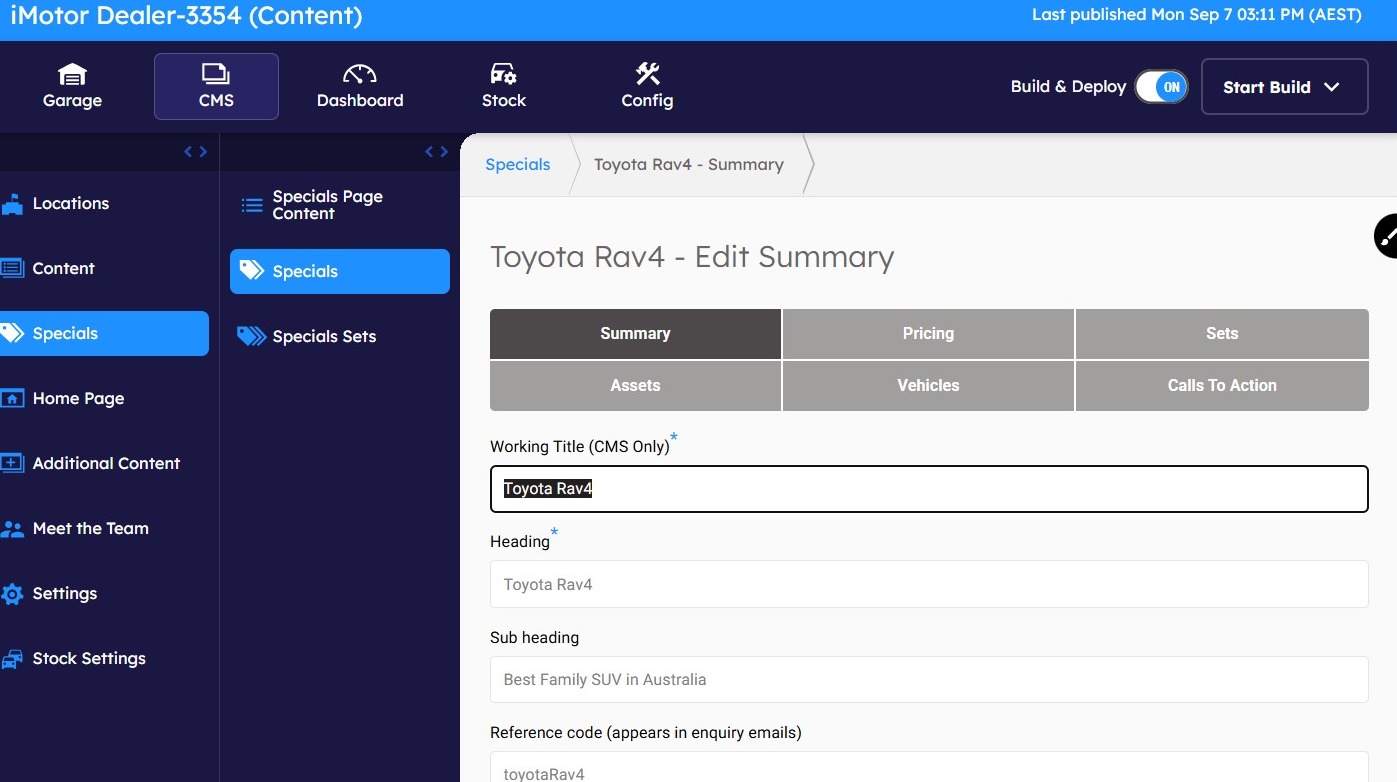
Task: Switch to the Pricing tab
Action: click(928, 334)
